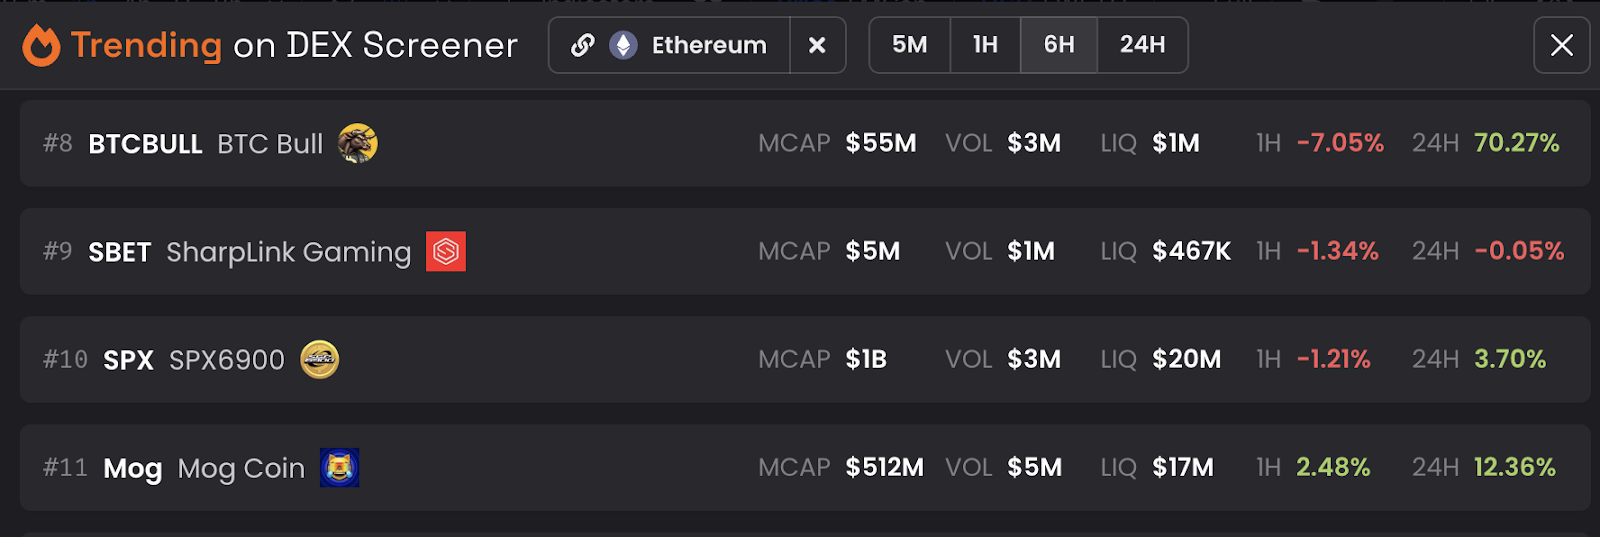Click the BTC Bull token avatar
1600x537 pixels.
tap(358, 143)
